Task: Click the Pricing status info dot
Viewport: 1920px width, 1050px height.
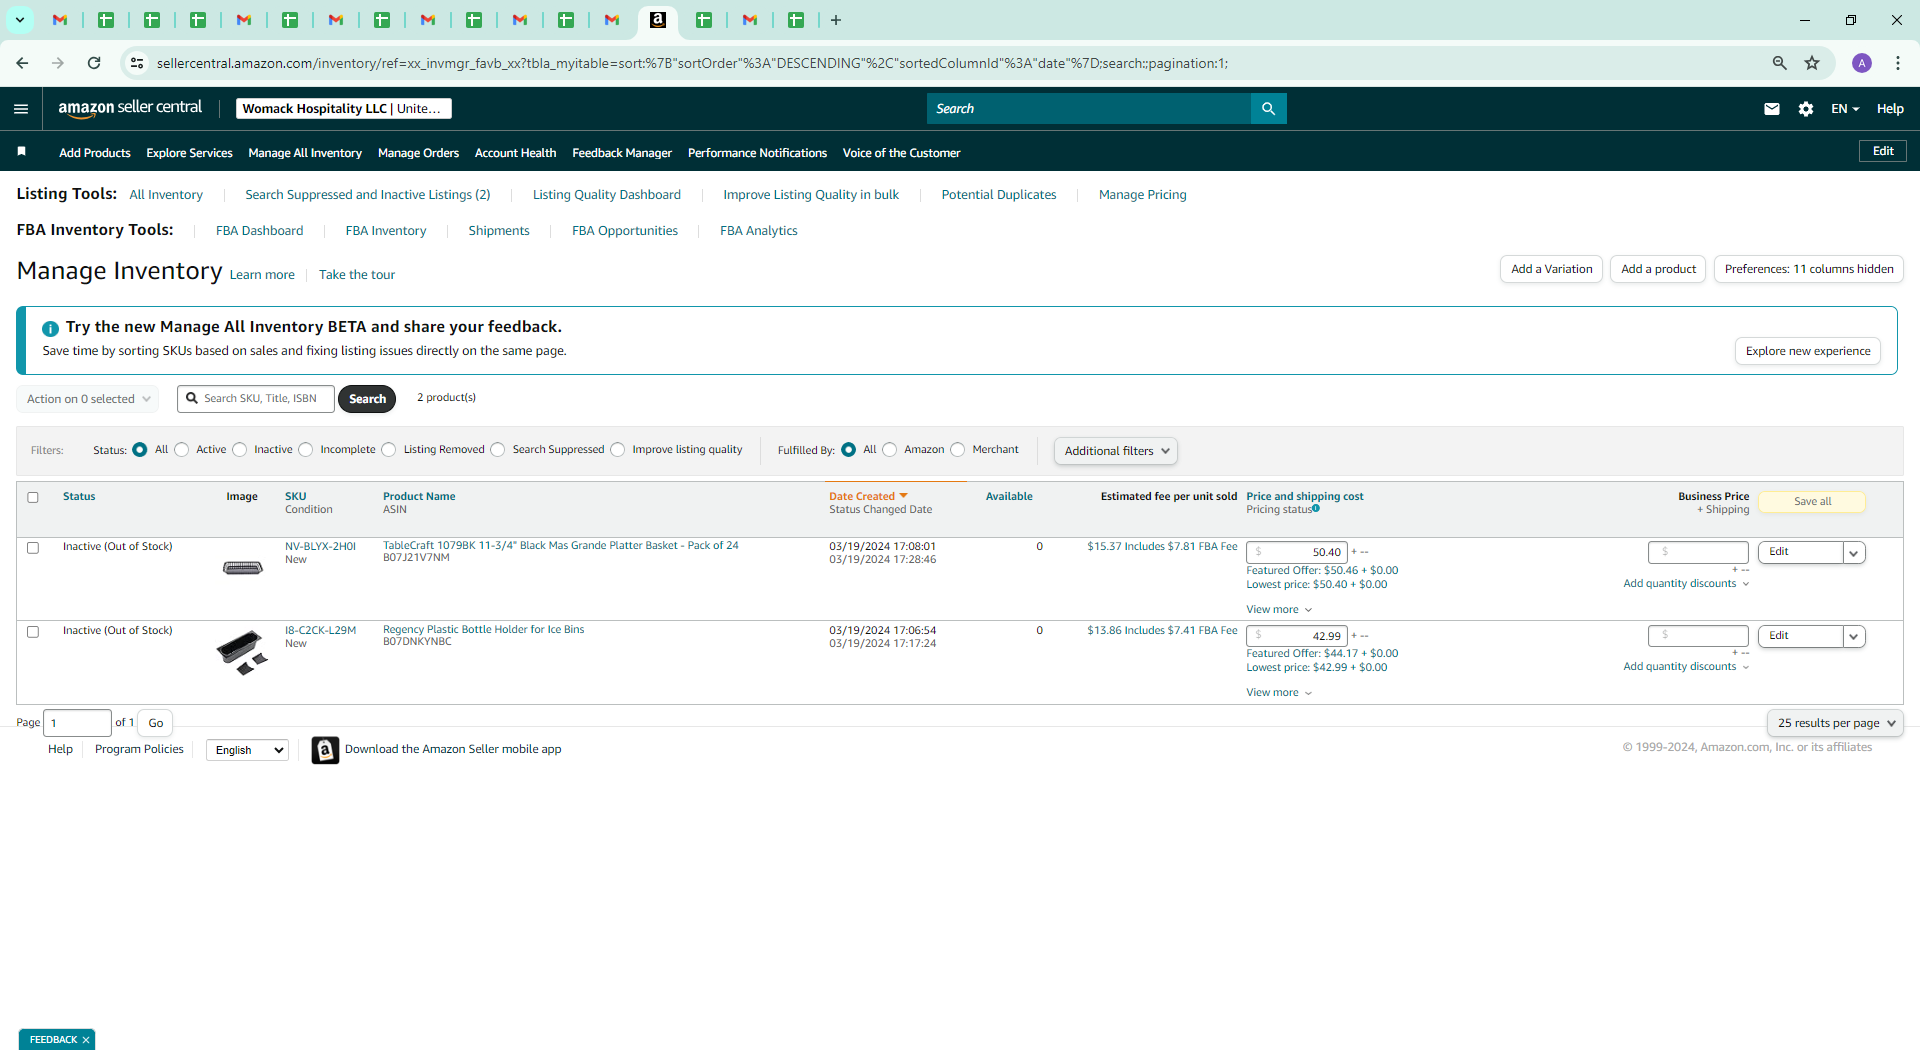Action: [x=1316, y=509]
